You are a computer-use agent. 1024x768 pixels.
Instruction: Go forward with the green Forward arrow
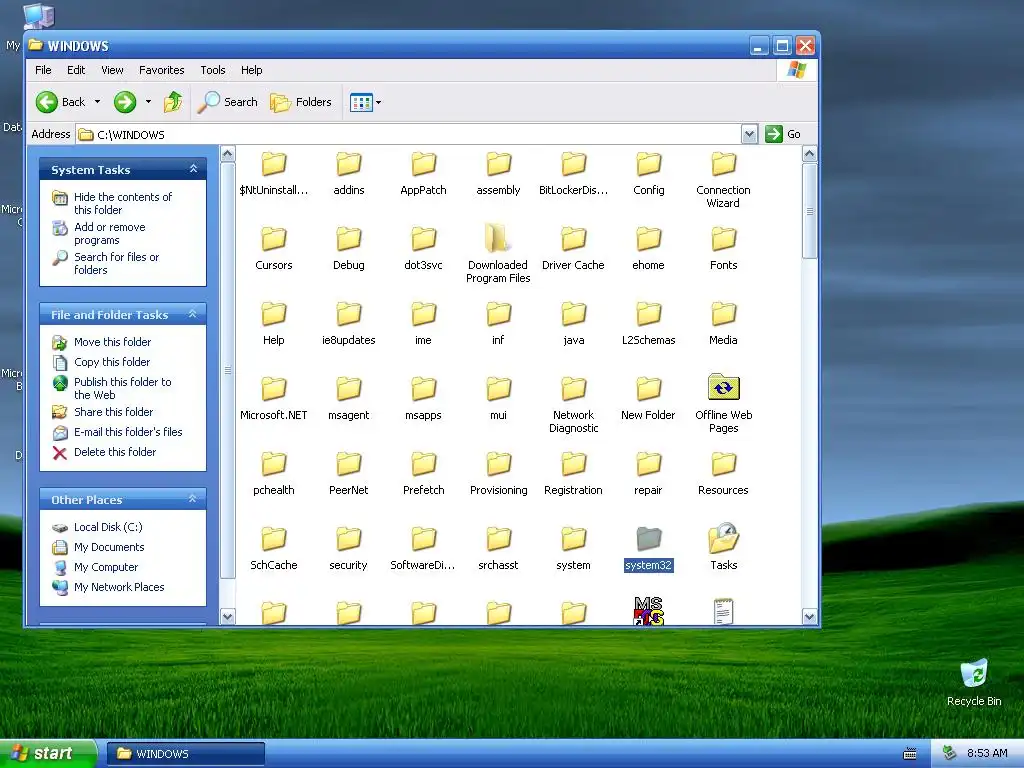pyautogui.click(x=125, y=102)
